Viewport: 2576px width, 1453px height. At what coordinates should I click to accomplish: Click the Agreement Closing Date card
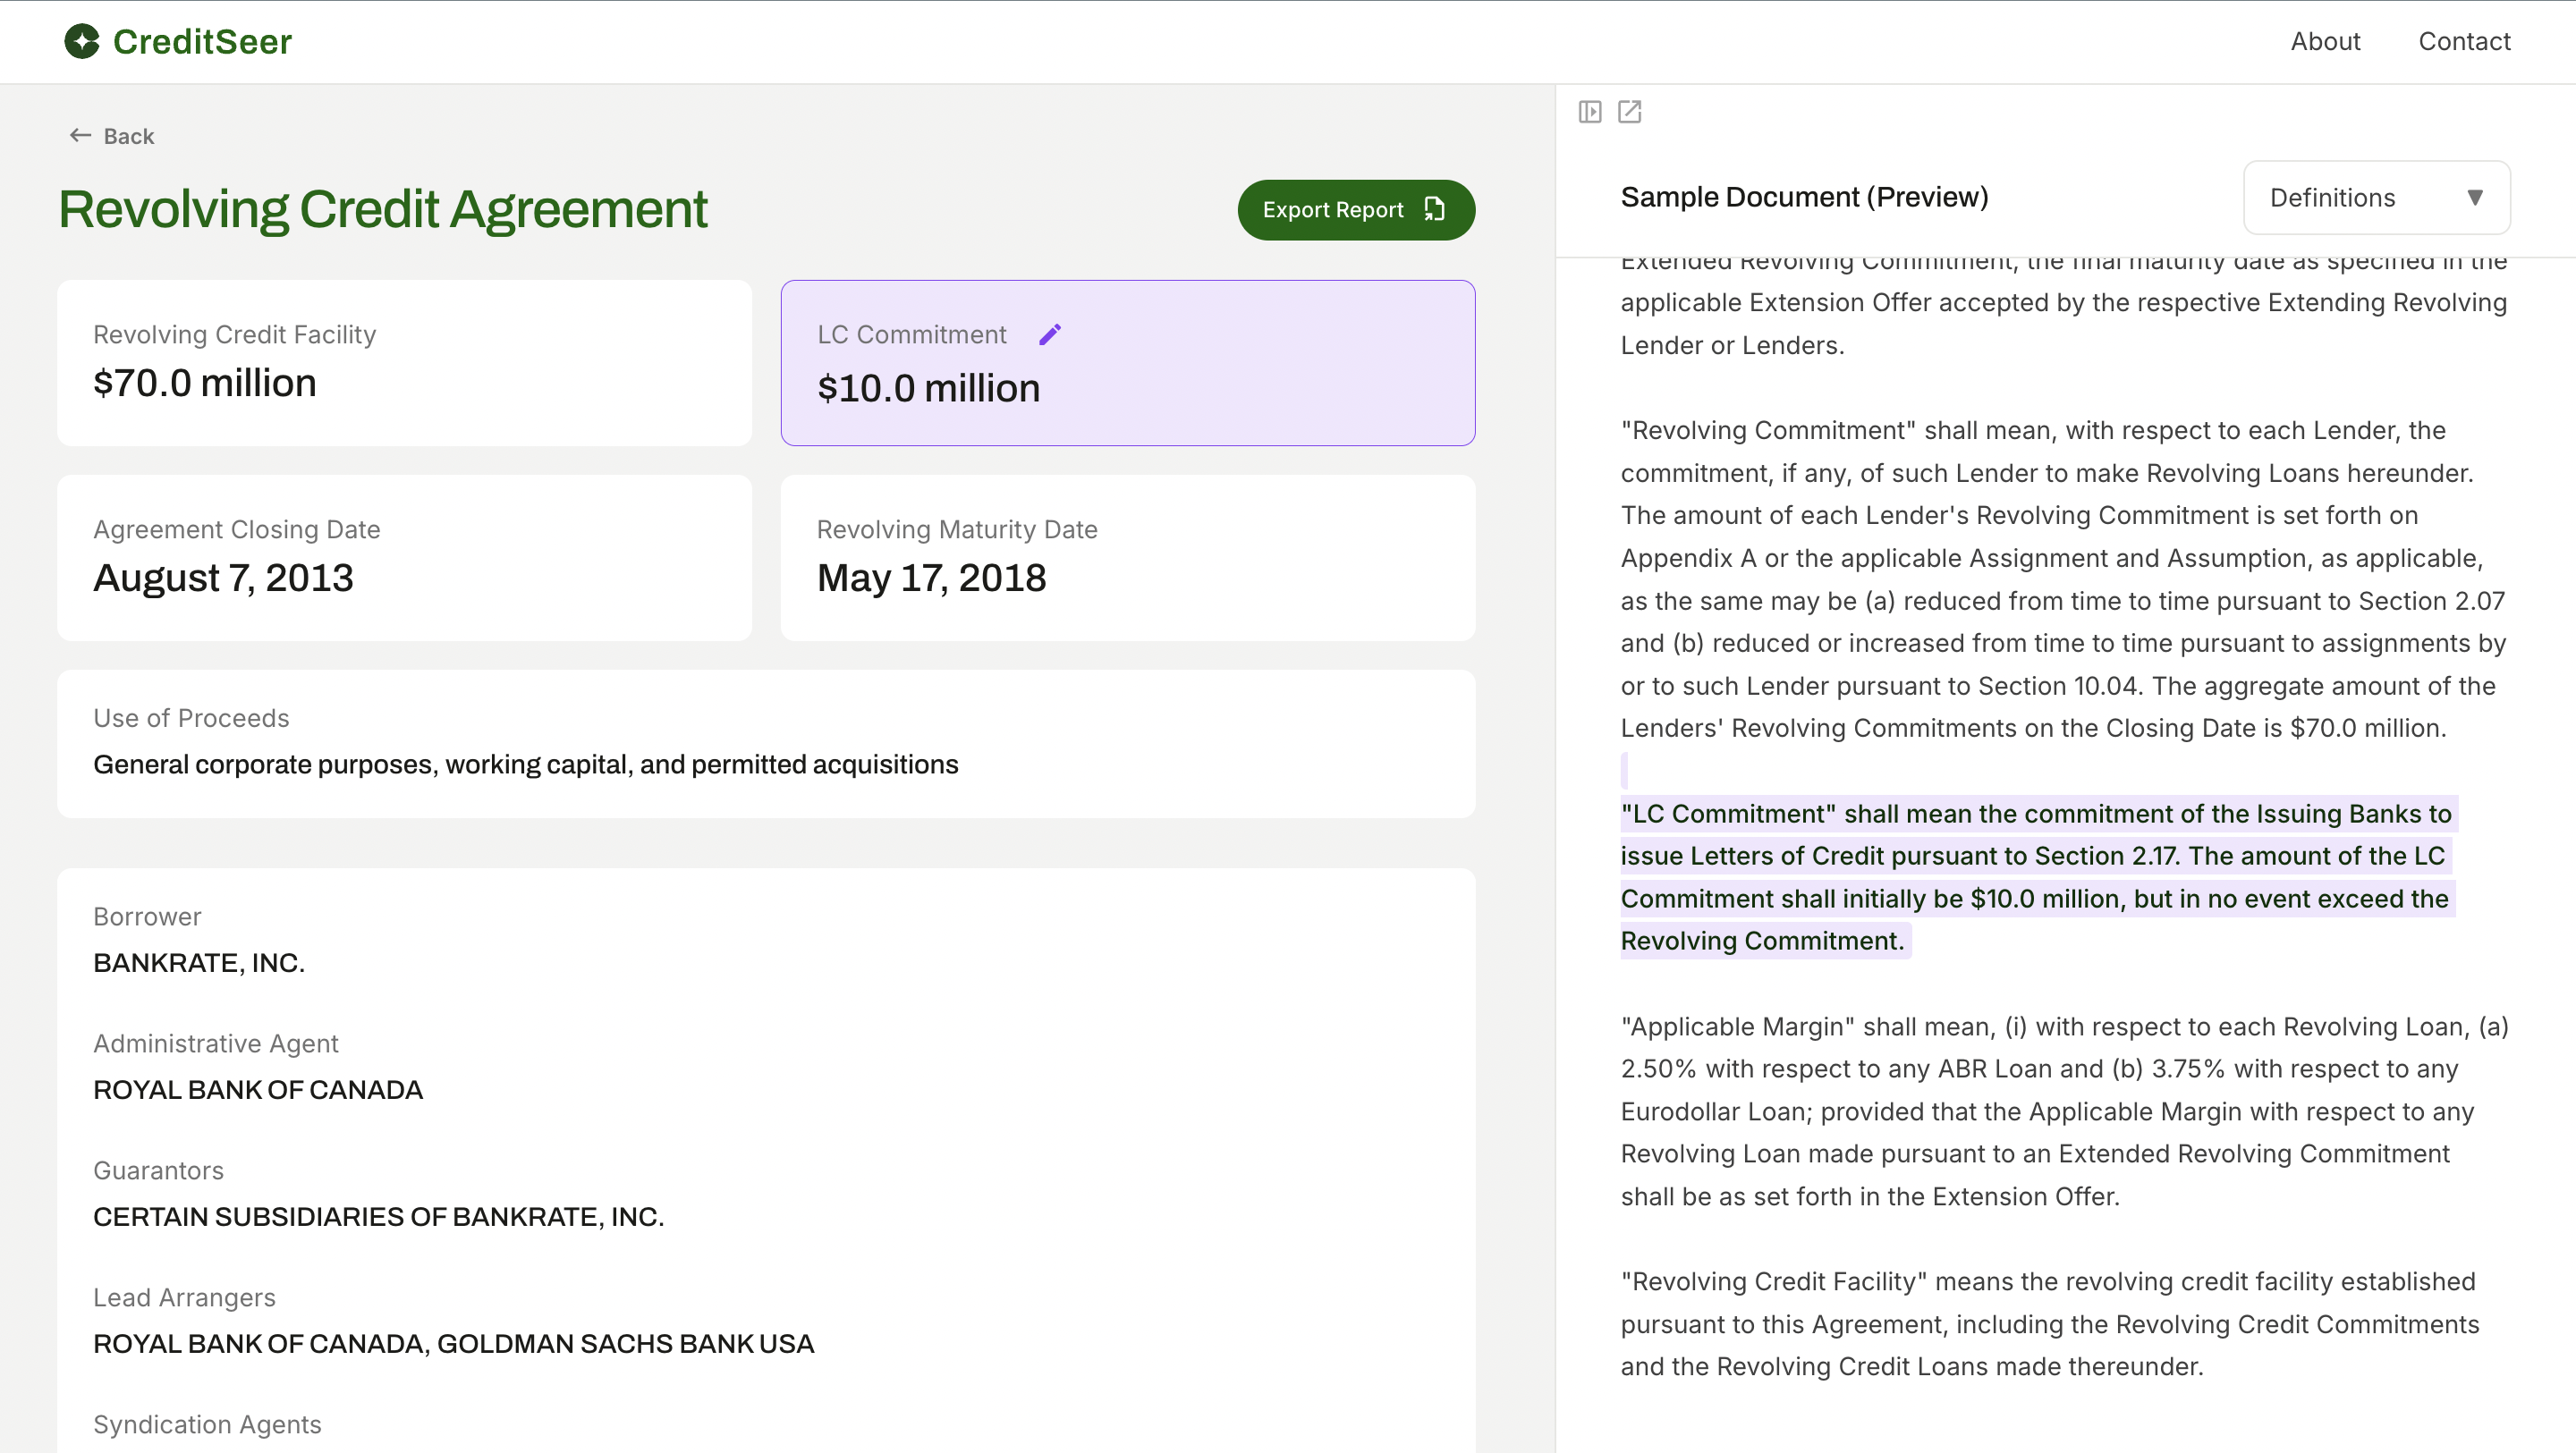404,557
